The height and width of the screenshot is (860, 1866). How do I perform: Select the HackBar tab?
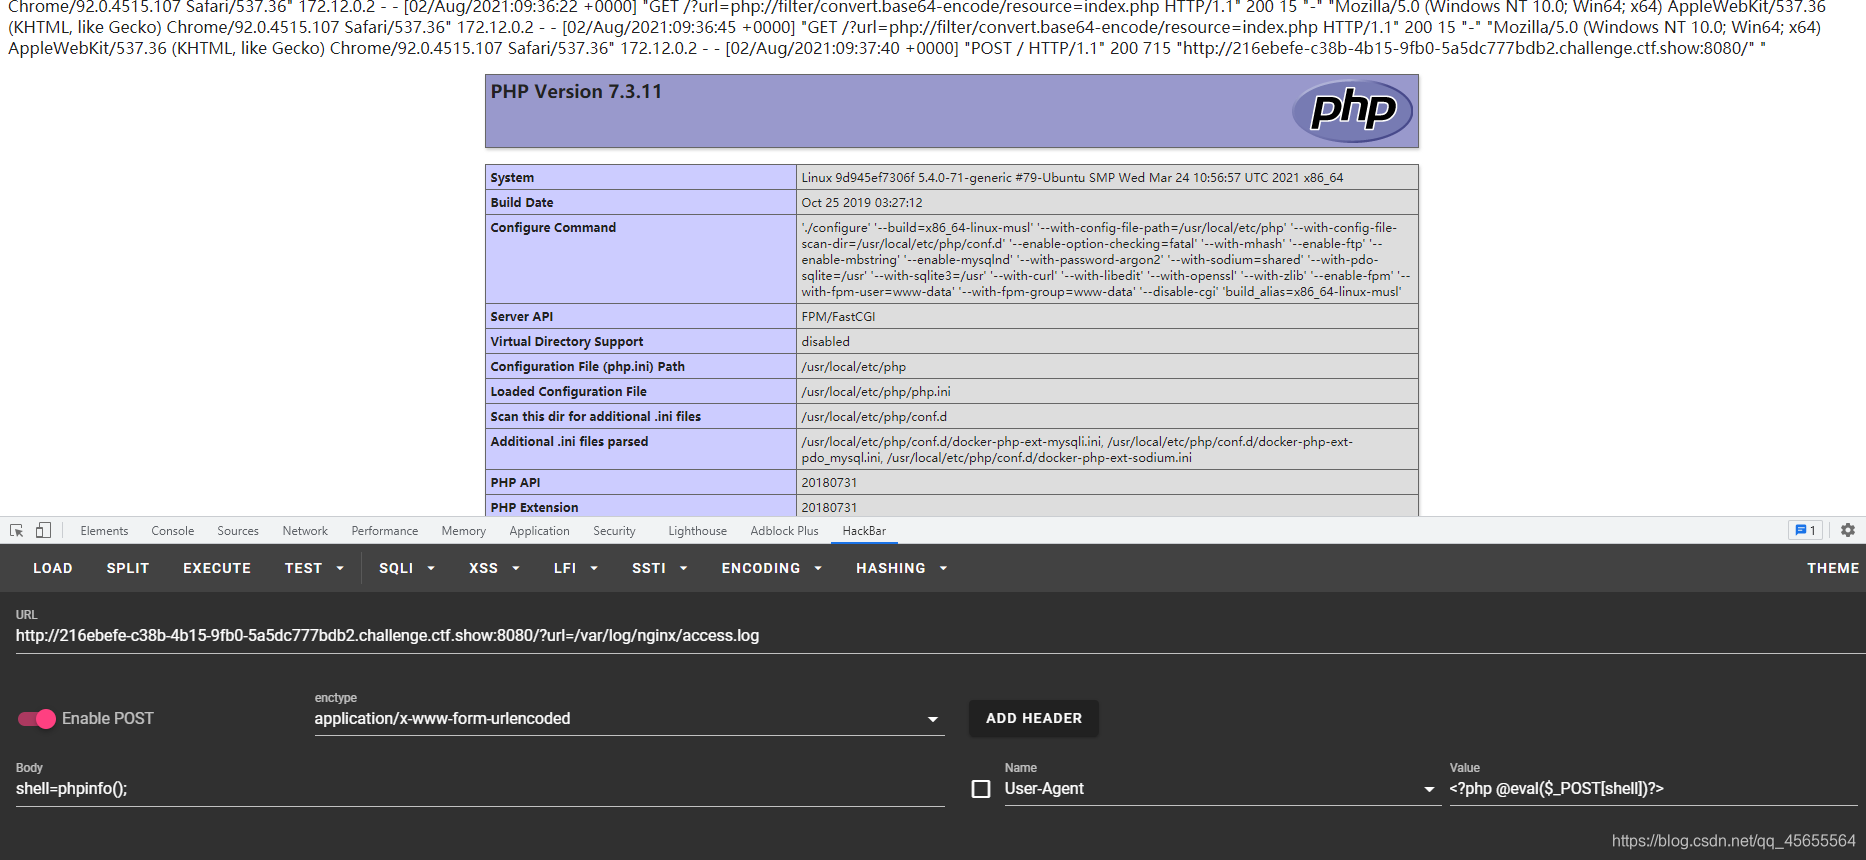[864, 531]
